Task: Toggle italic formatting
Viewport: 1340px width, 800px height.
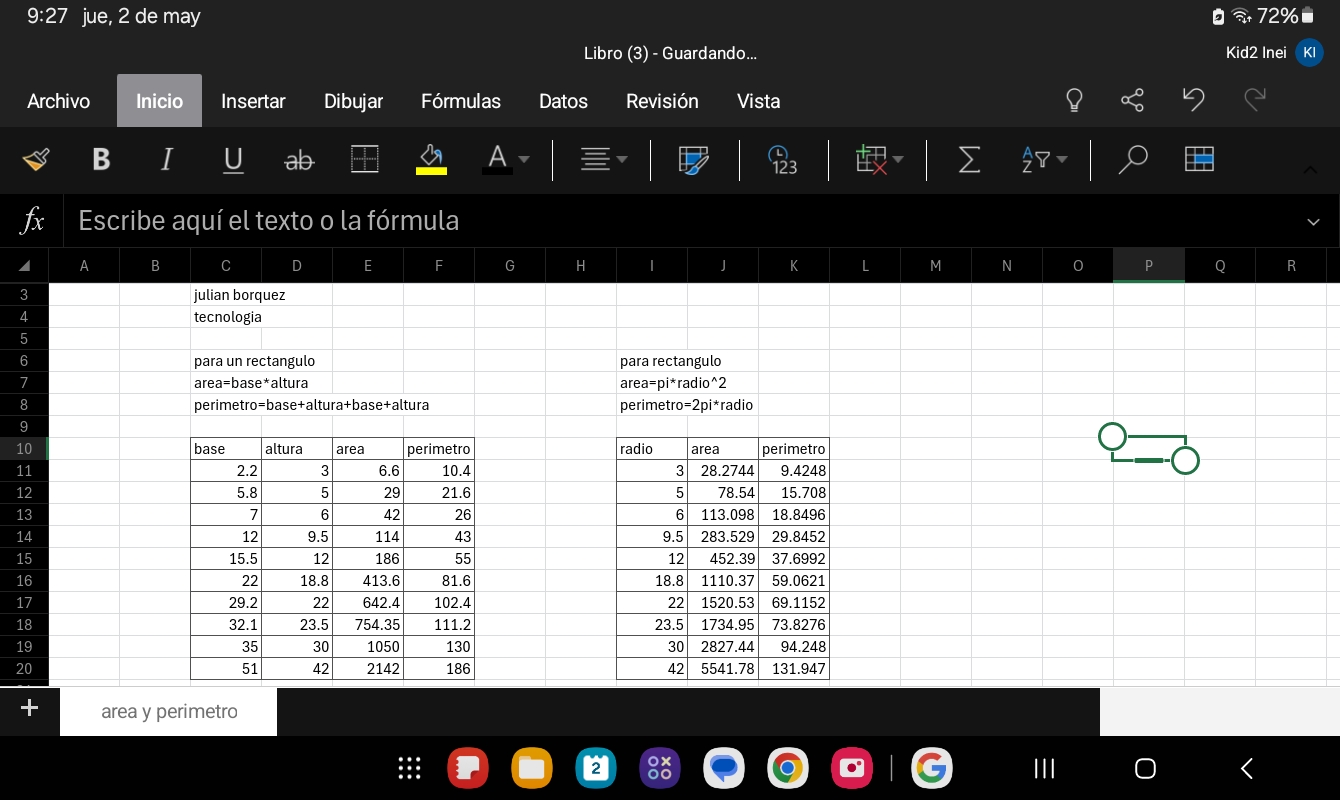Action: [x=167, y=159]
